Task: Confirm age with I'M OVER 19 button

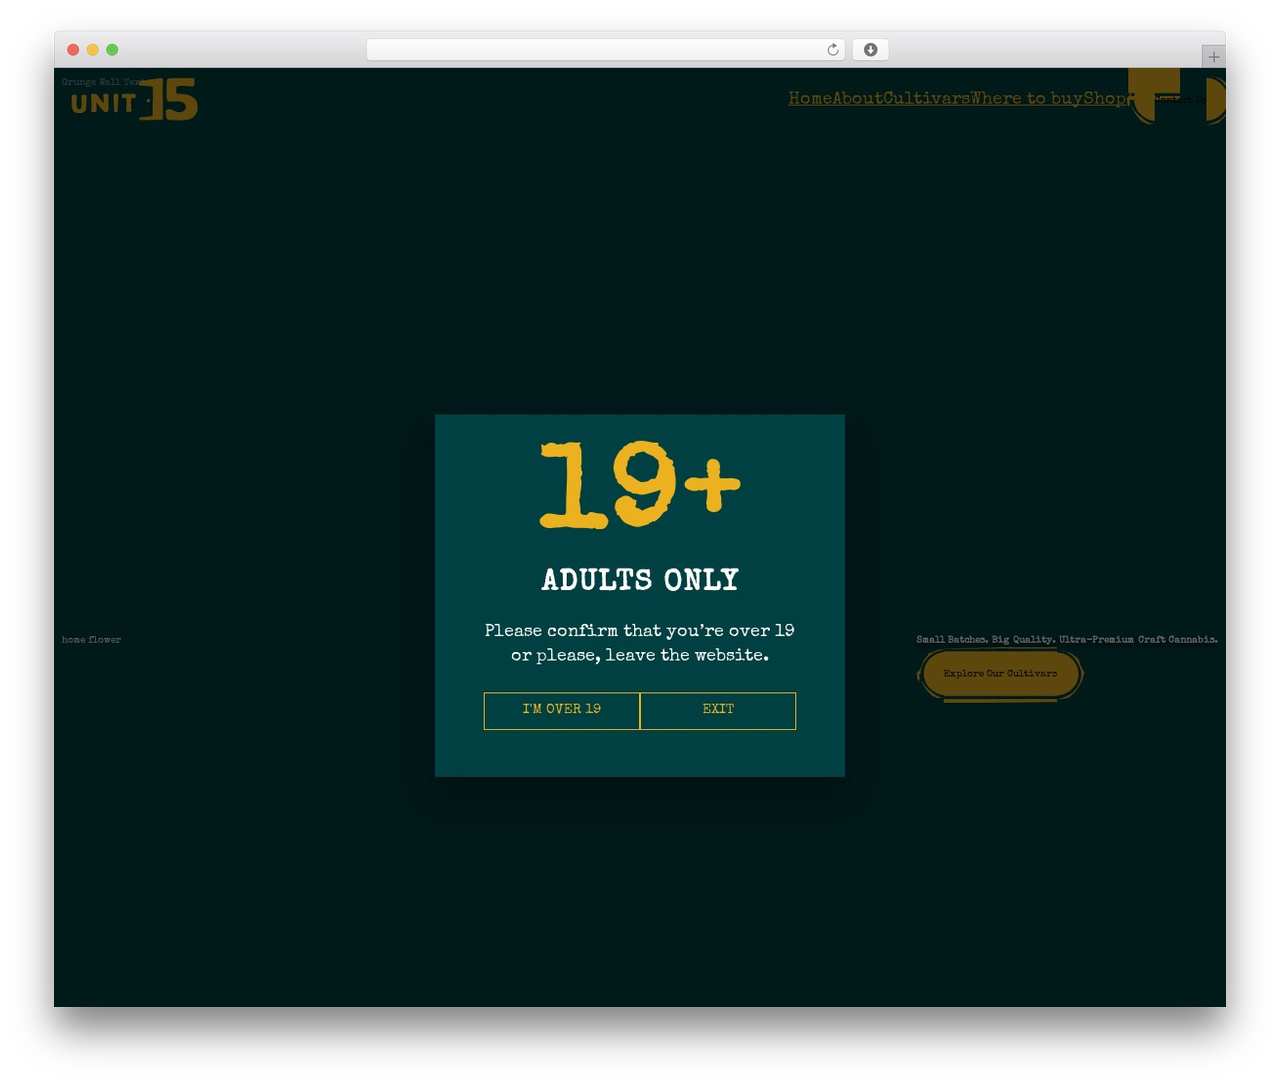Action: click(x=561, y=711)
